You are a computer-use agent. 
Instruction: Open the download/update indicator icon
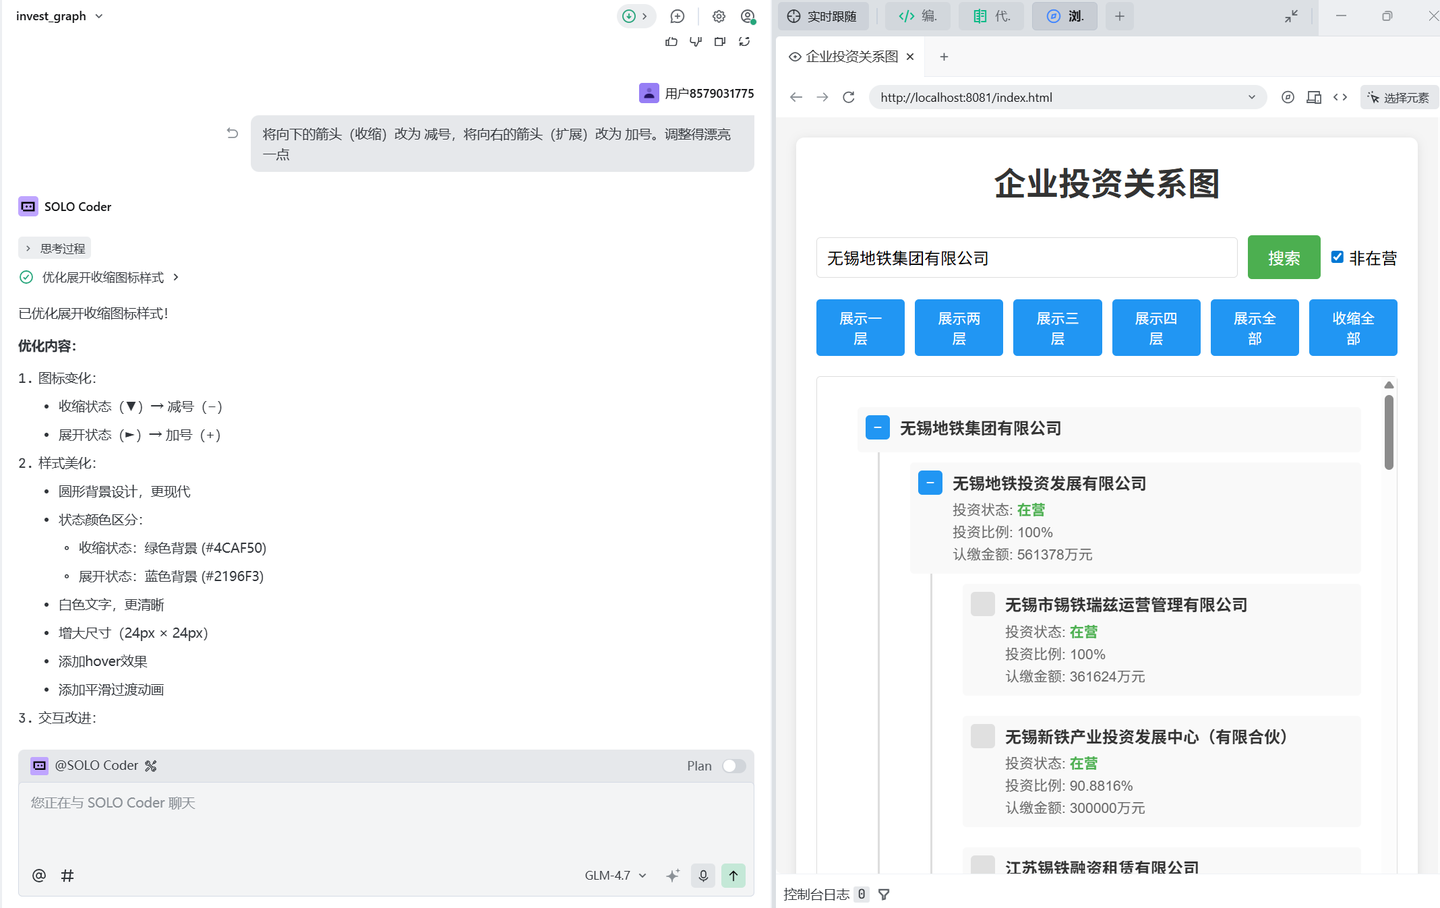click(x=629, y=16)
